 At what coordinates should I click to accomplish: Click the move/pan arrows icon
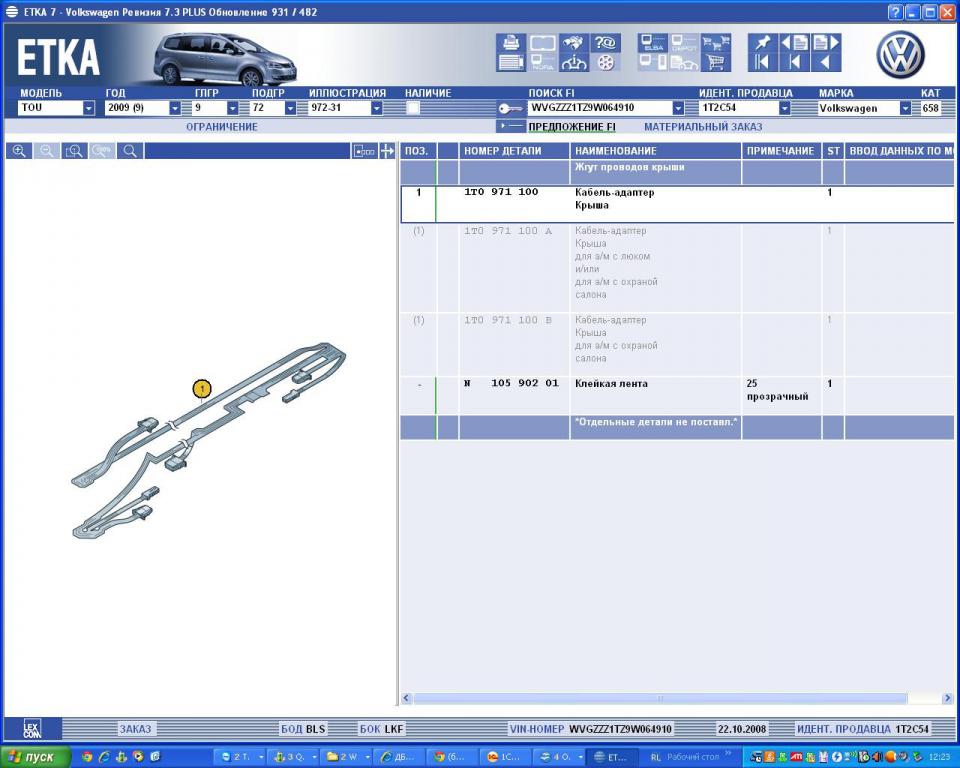(x=387, y=151)
